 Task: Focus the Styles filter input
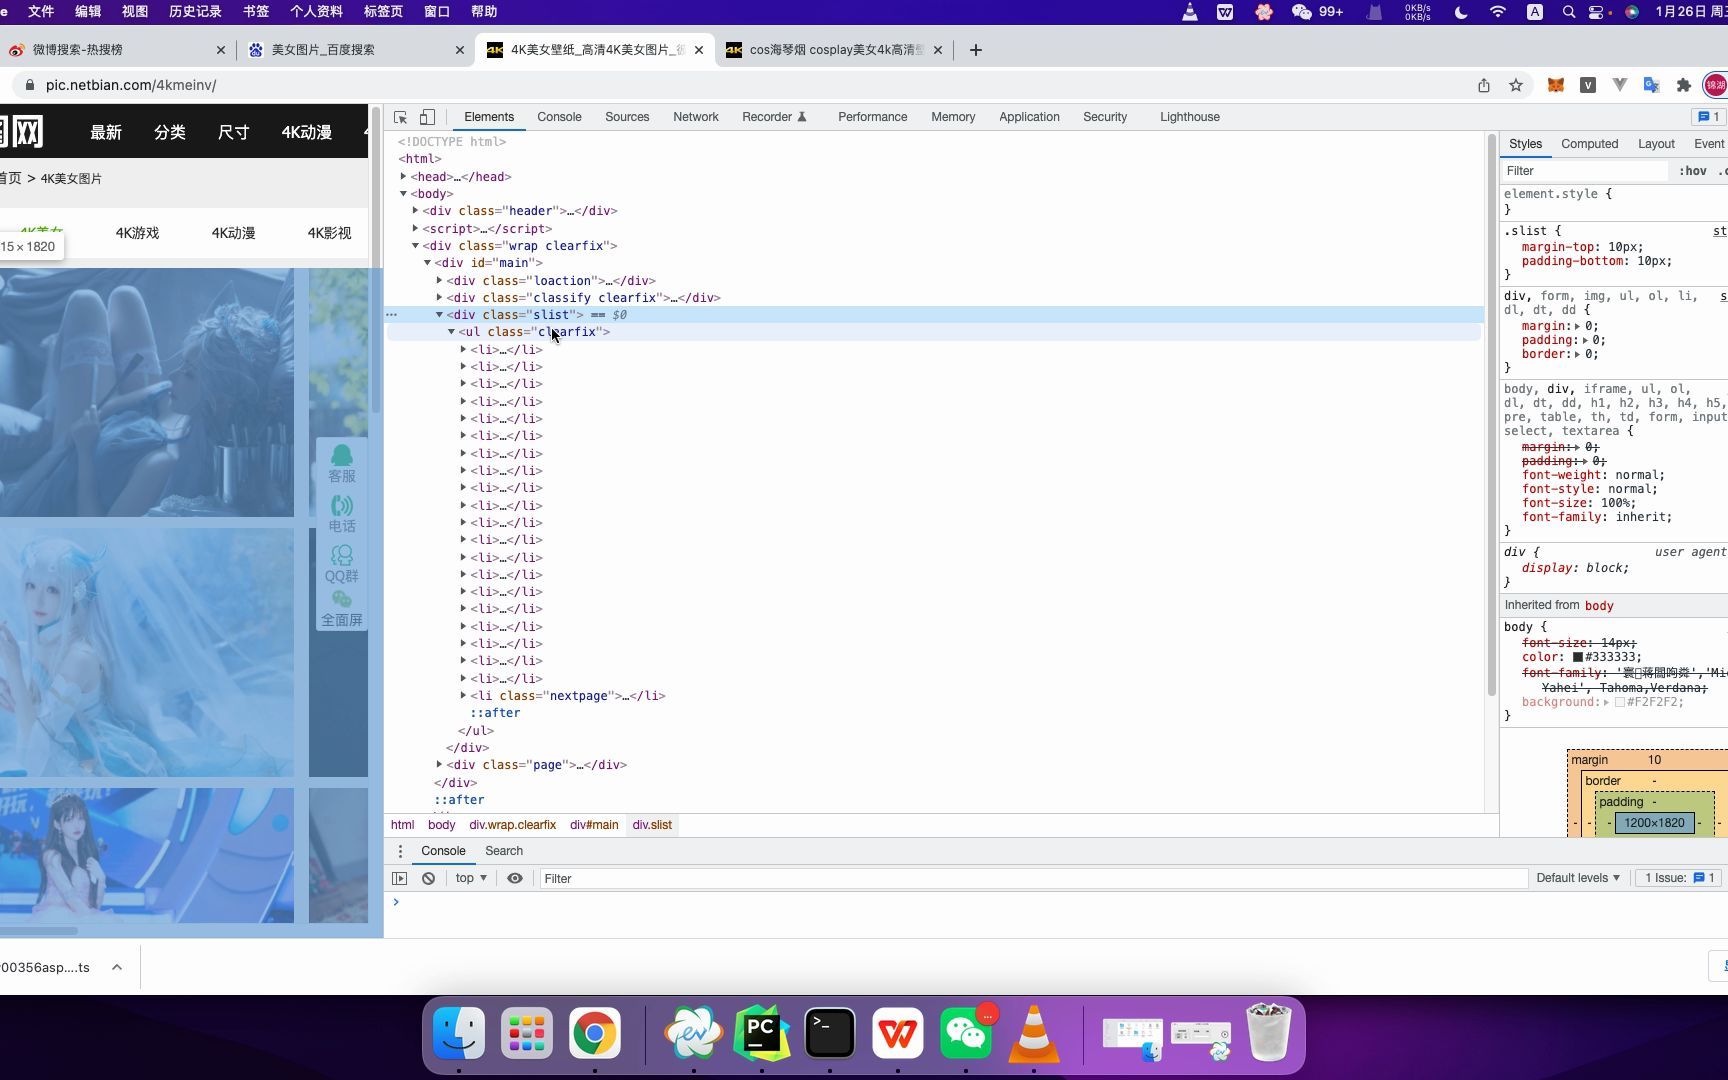[1585, 171]
